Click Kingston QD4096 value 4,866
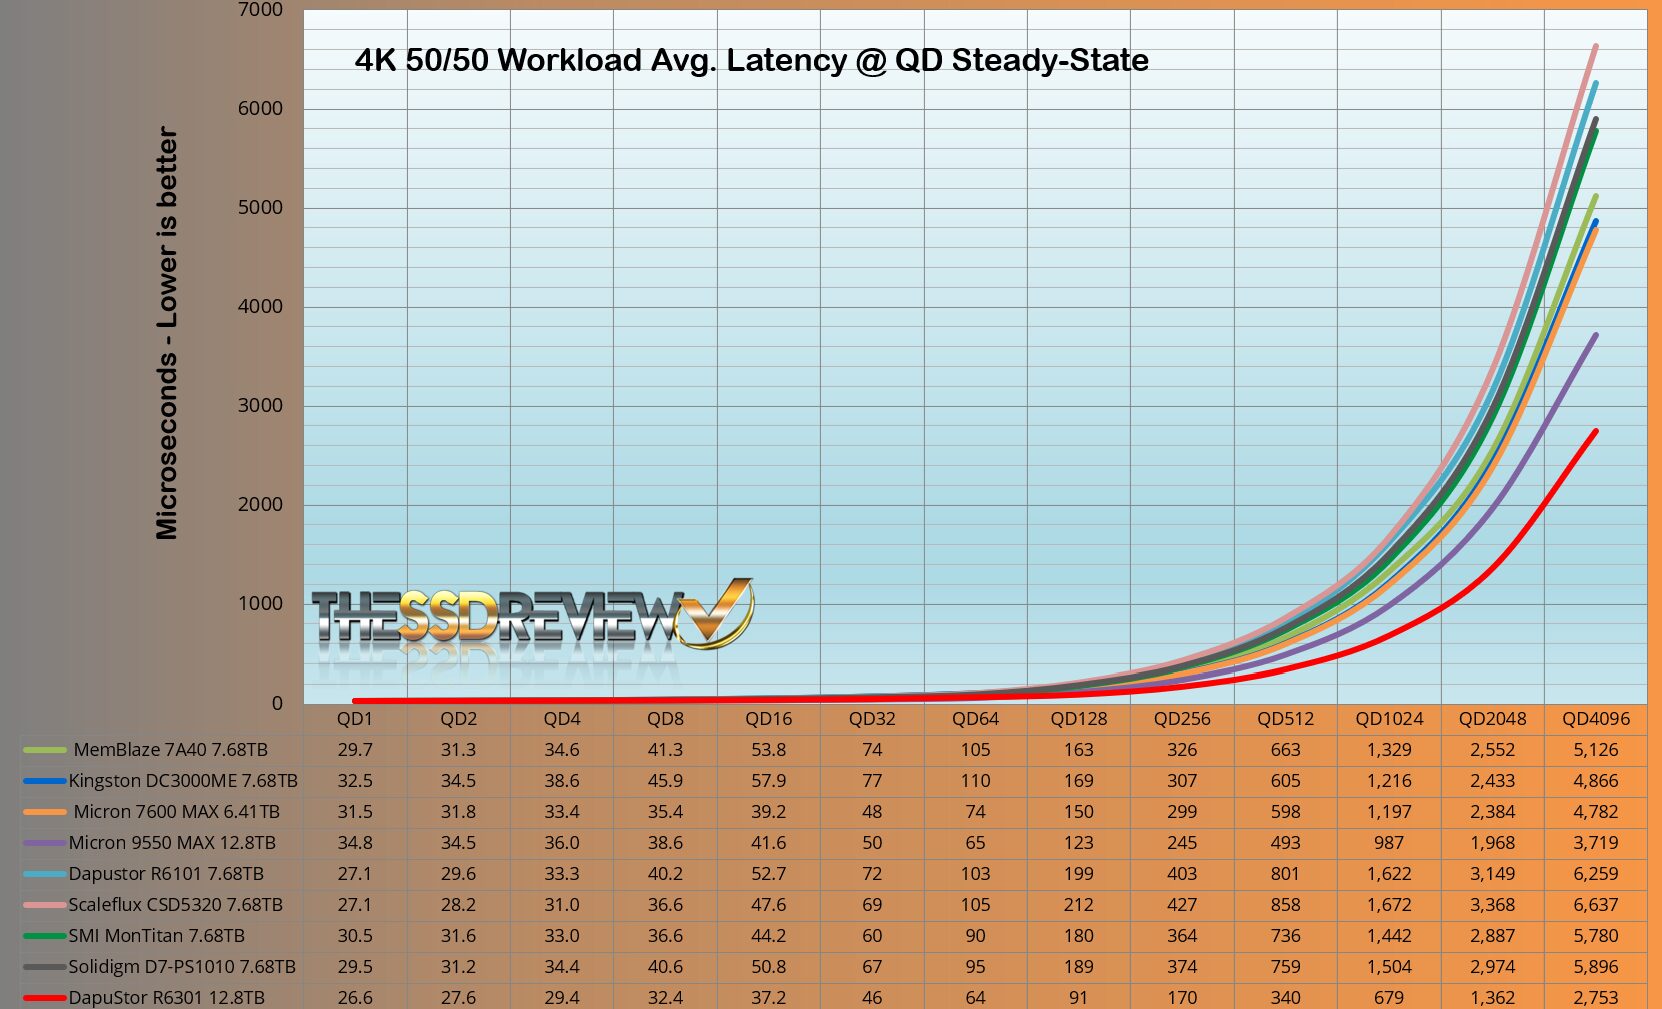 coord(1596,780)
